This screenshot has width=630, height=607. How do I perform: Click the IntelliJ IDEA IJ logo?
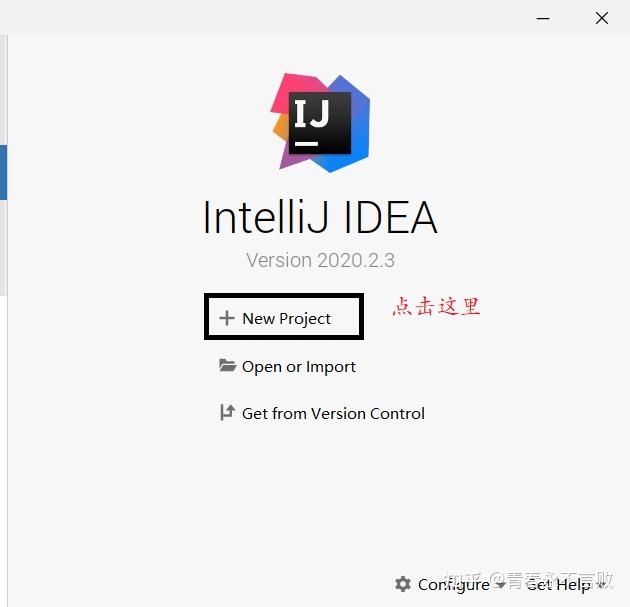(320, 123)
